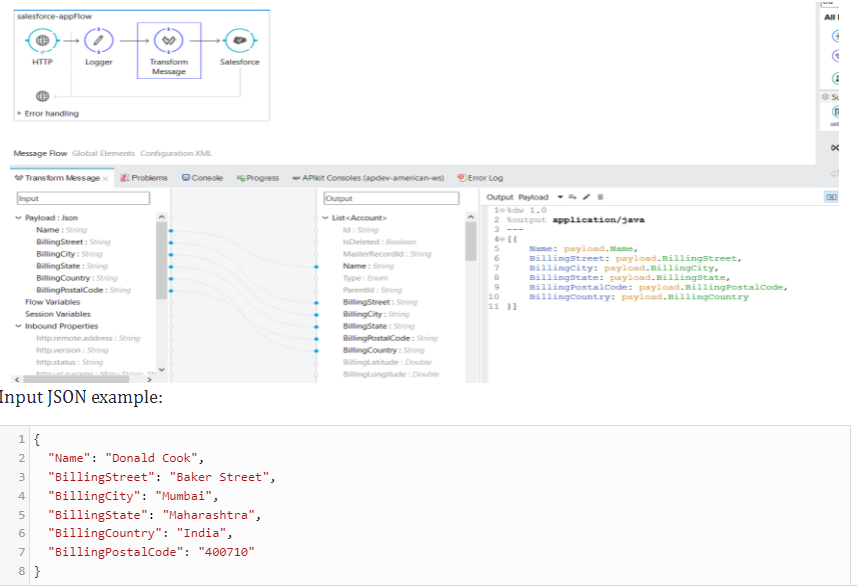Select output field BillingCountry : String
The width and height of the screenshot is (858, 588).
(x=384, y=350)
